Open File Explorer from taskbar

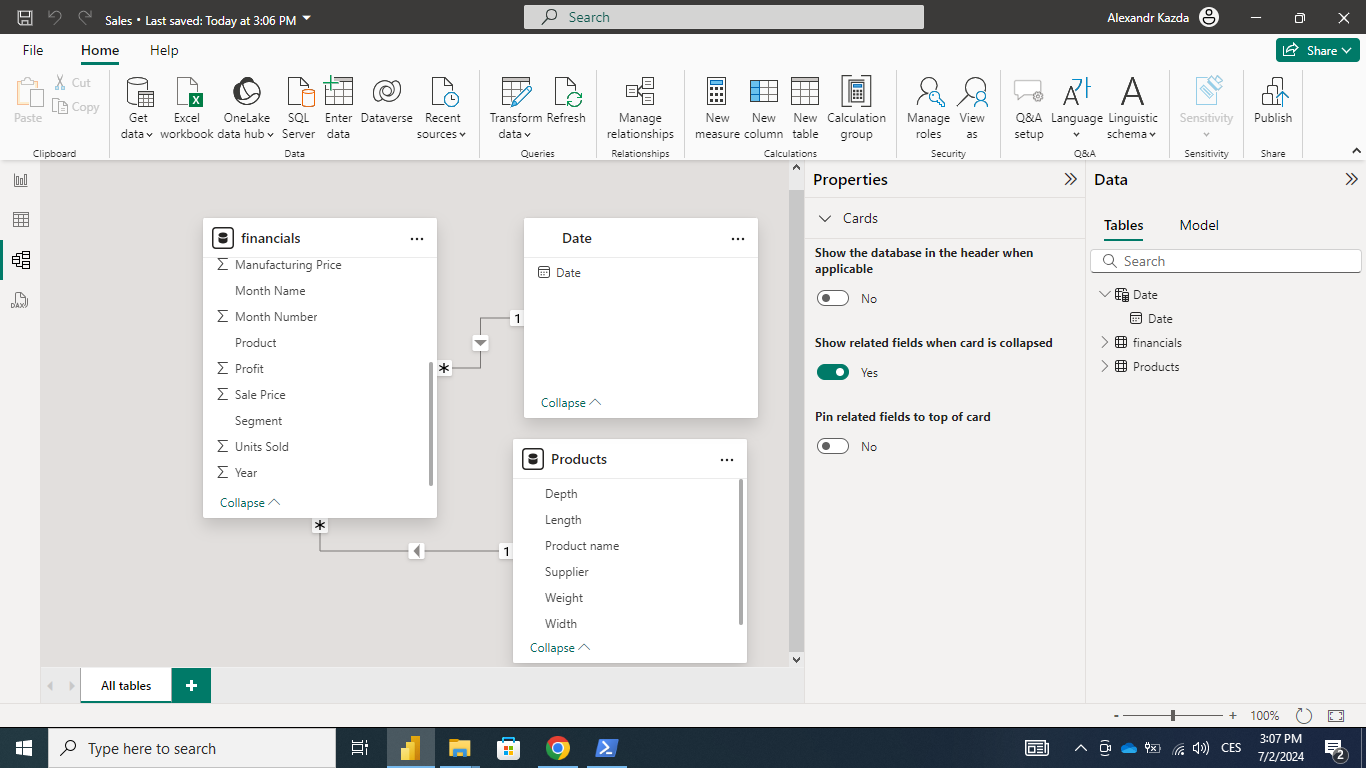pos(459,748)
